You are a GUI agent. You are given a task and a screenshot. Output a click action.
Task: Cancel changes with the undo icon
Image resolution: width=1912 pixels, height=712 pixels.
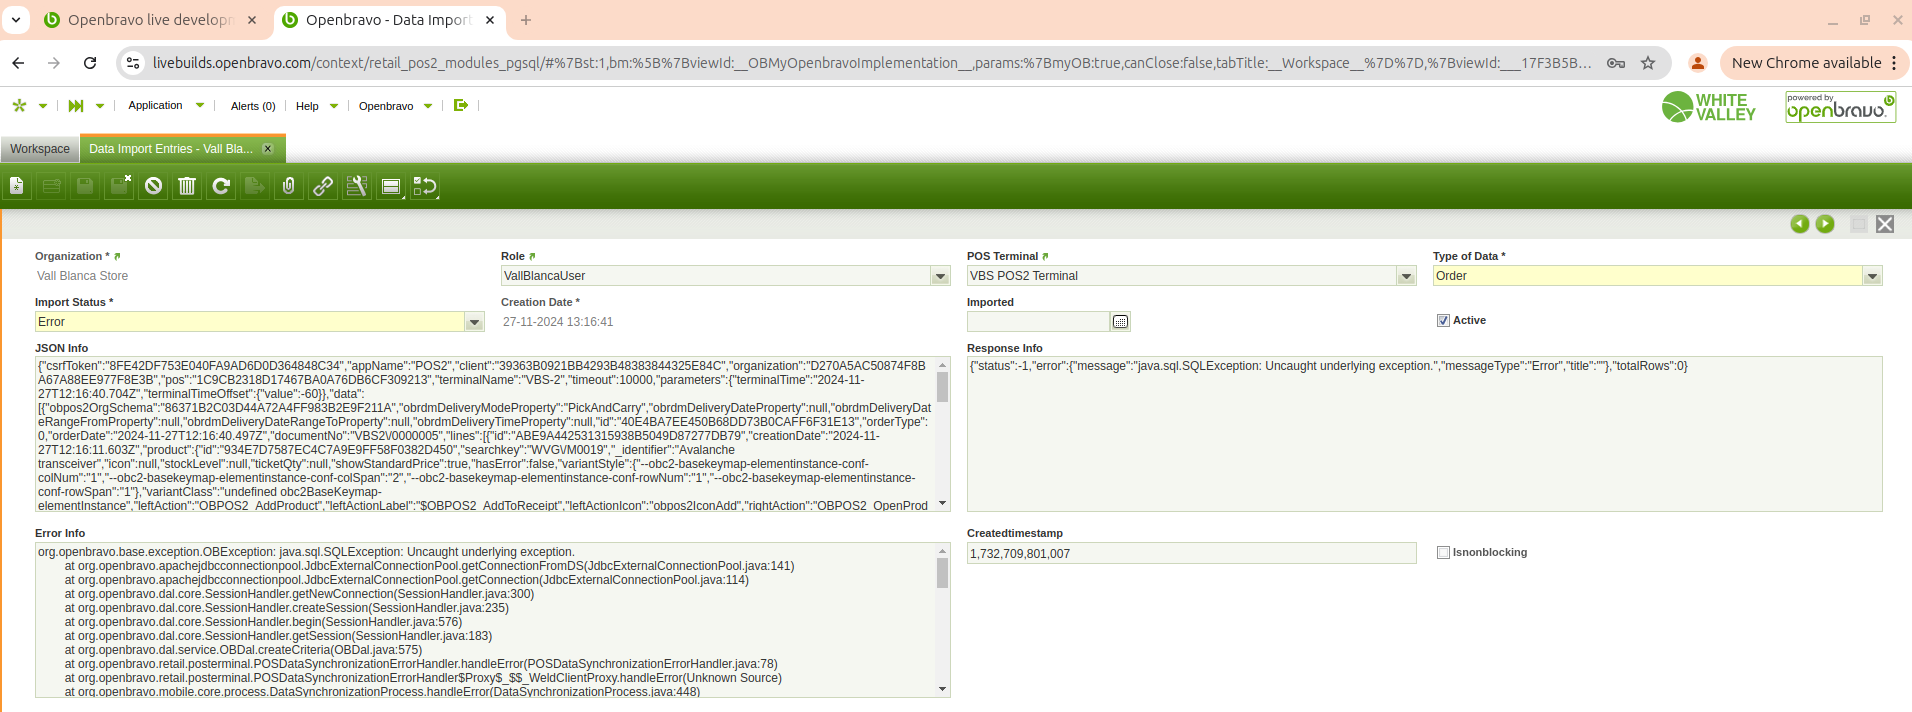(x=153, y=186)
